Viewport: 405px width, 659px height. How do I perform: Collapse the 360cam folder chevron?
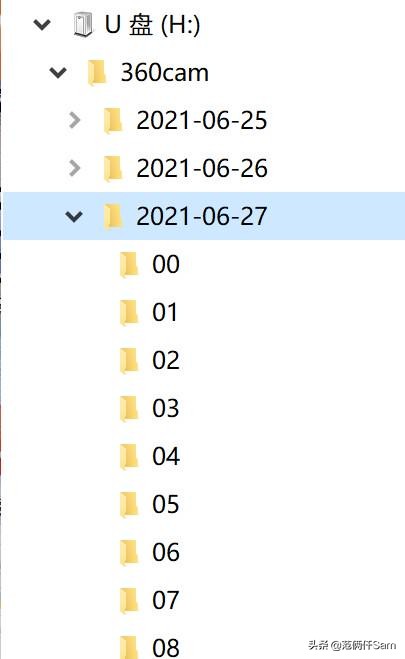[58, 73]
